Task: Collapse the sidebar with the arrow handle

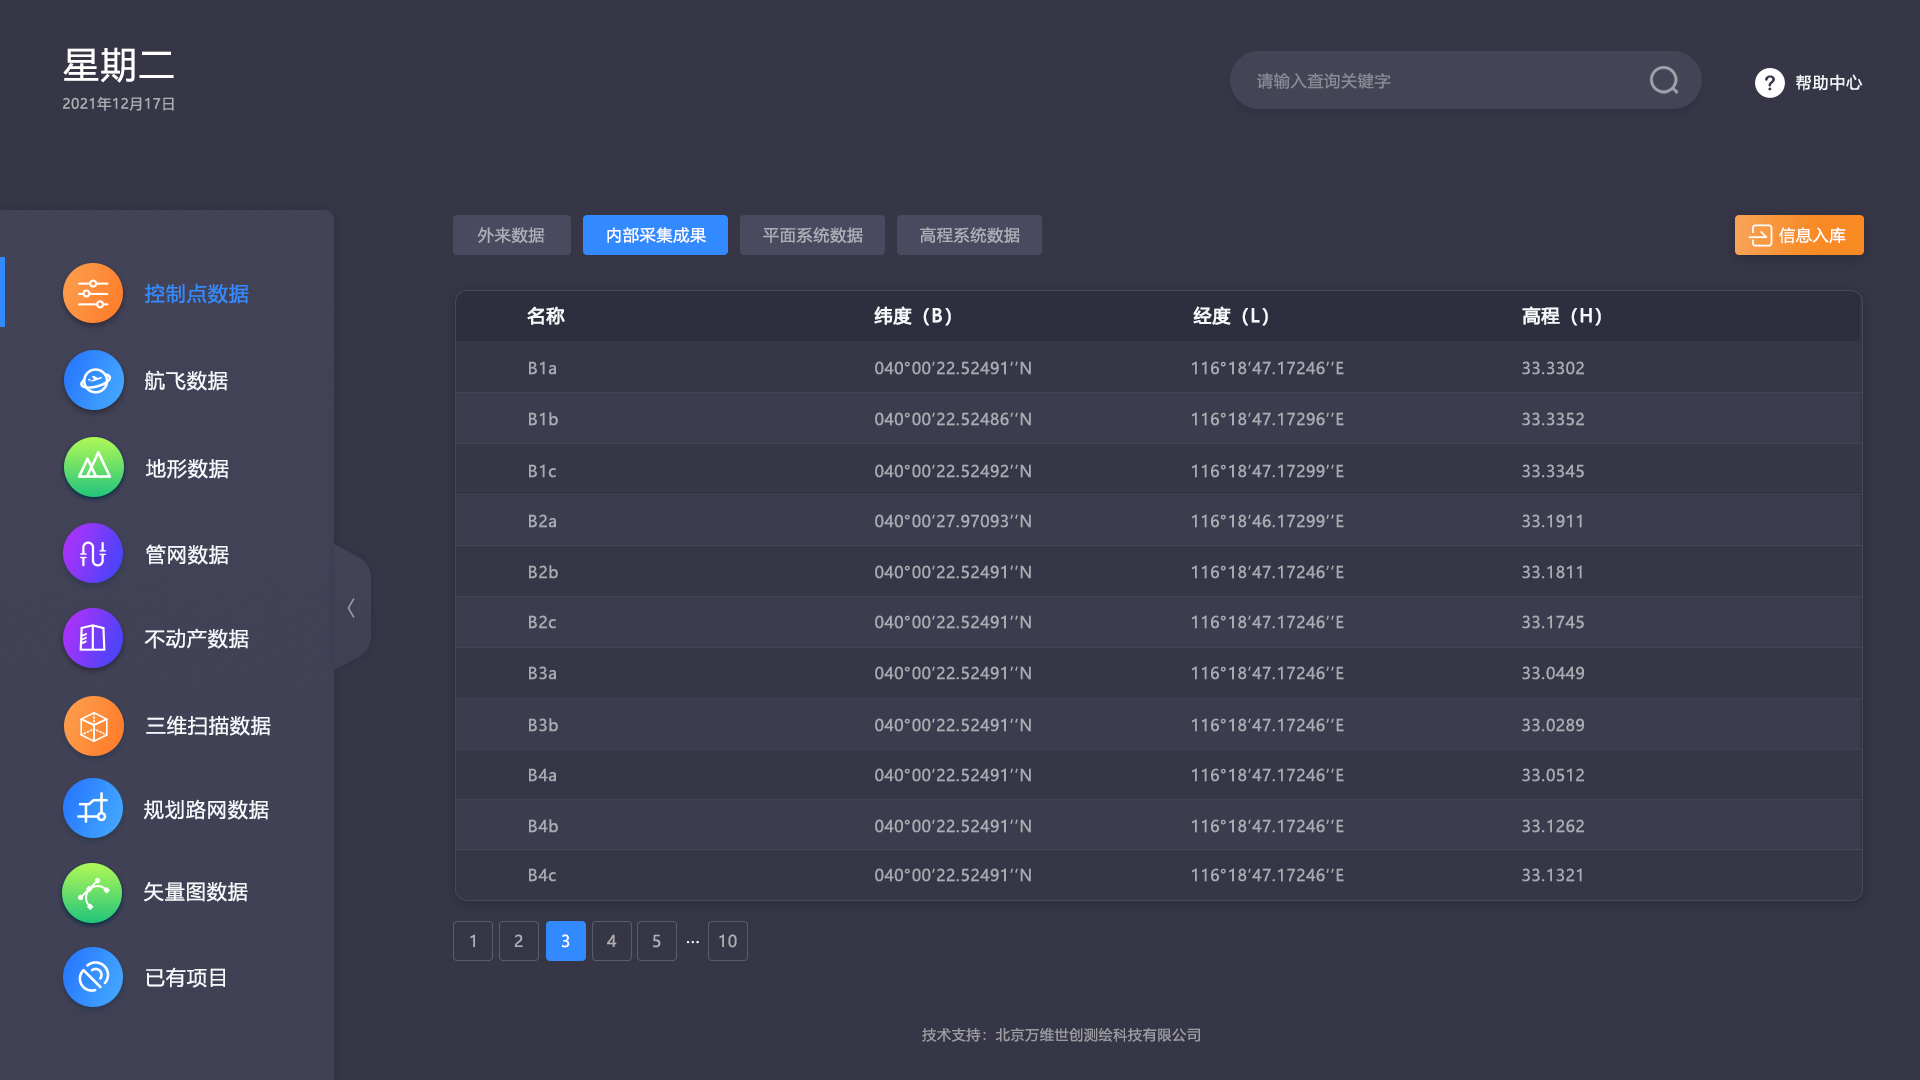Action: click(352, 607)
